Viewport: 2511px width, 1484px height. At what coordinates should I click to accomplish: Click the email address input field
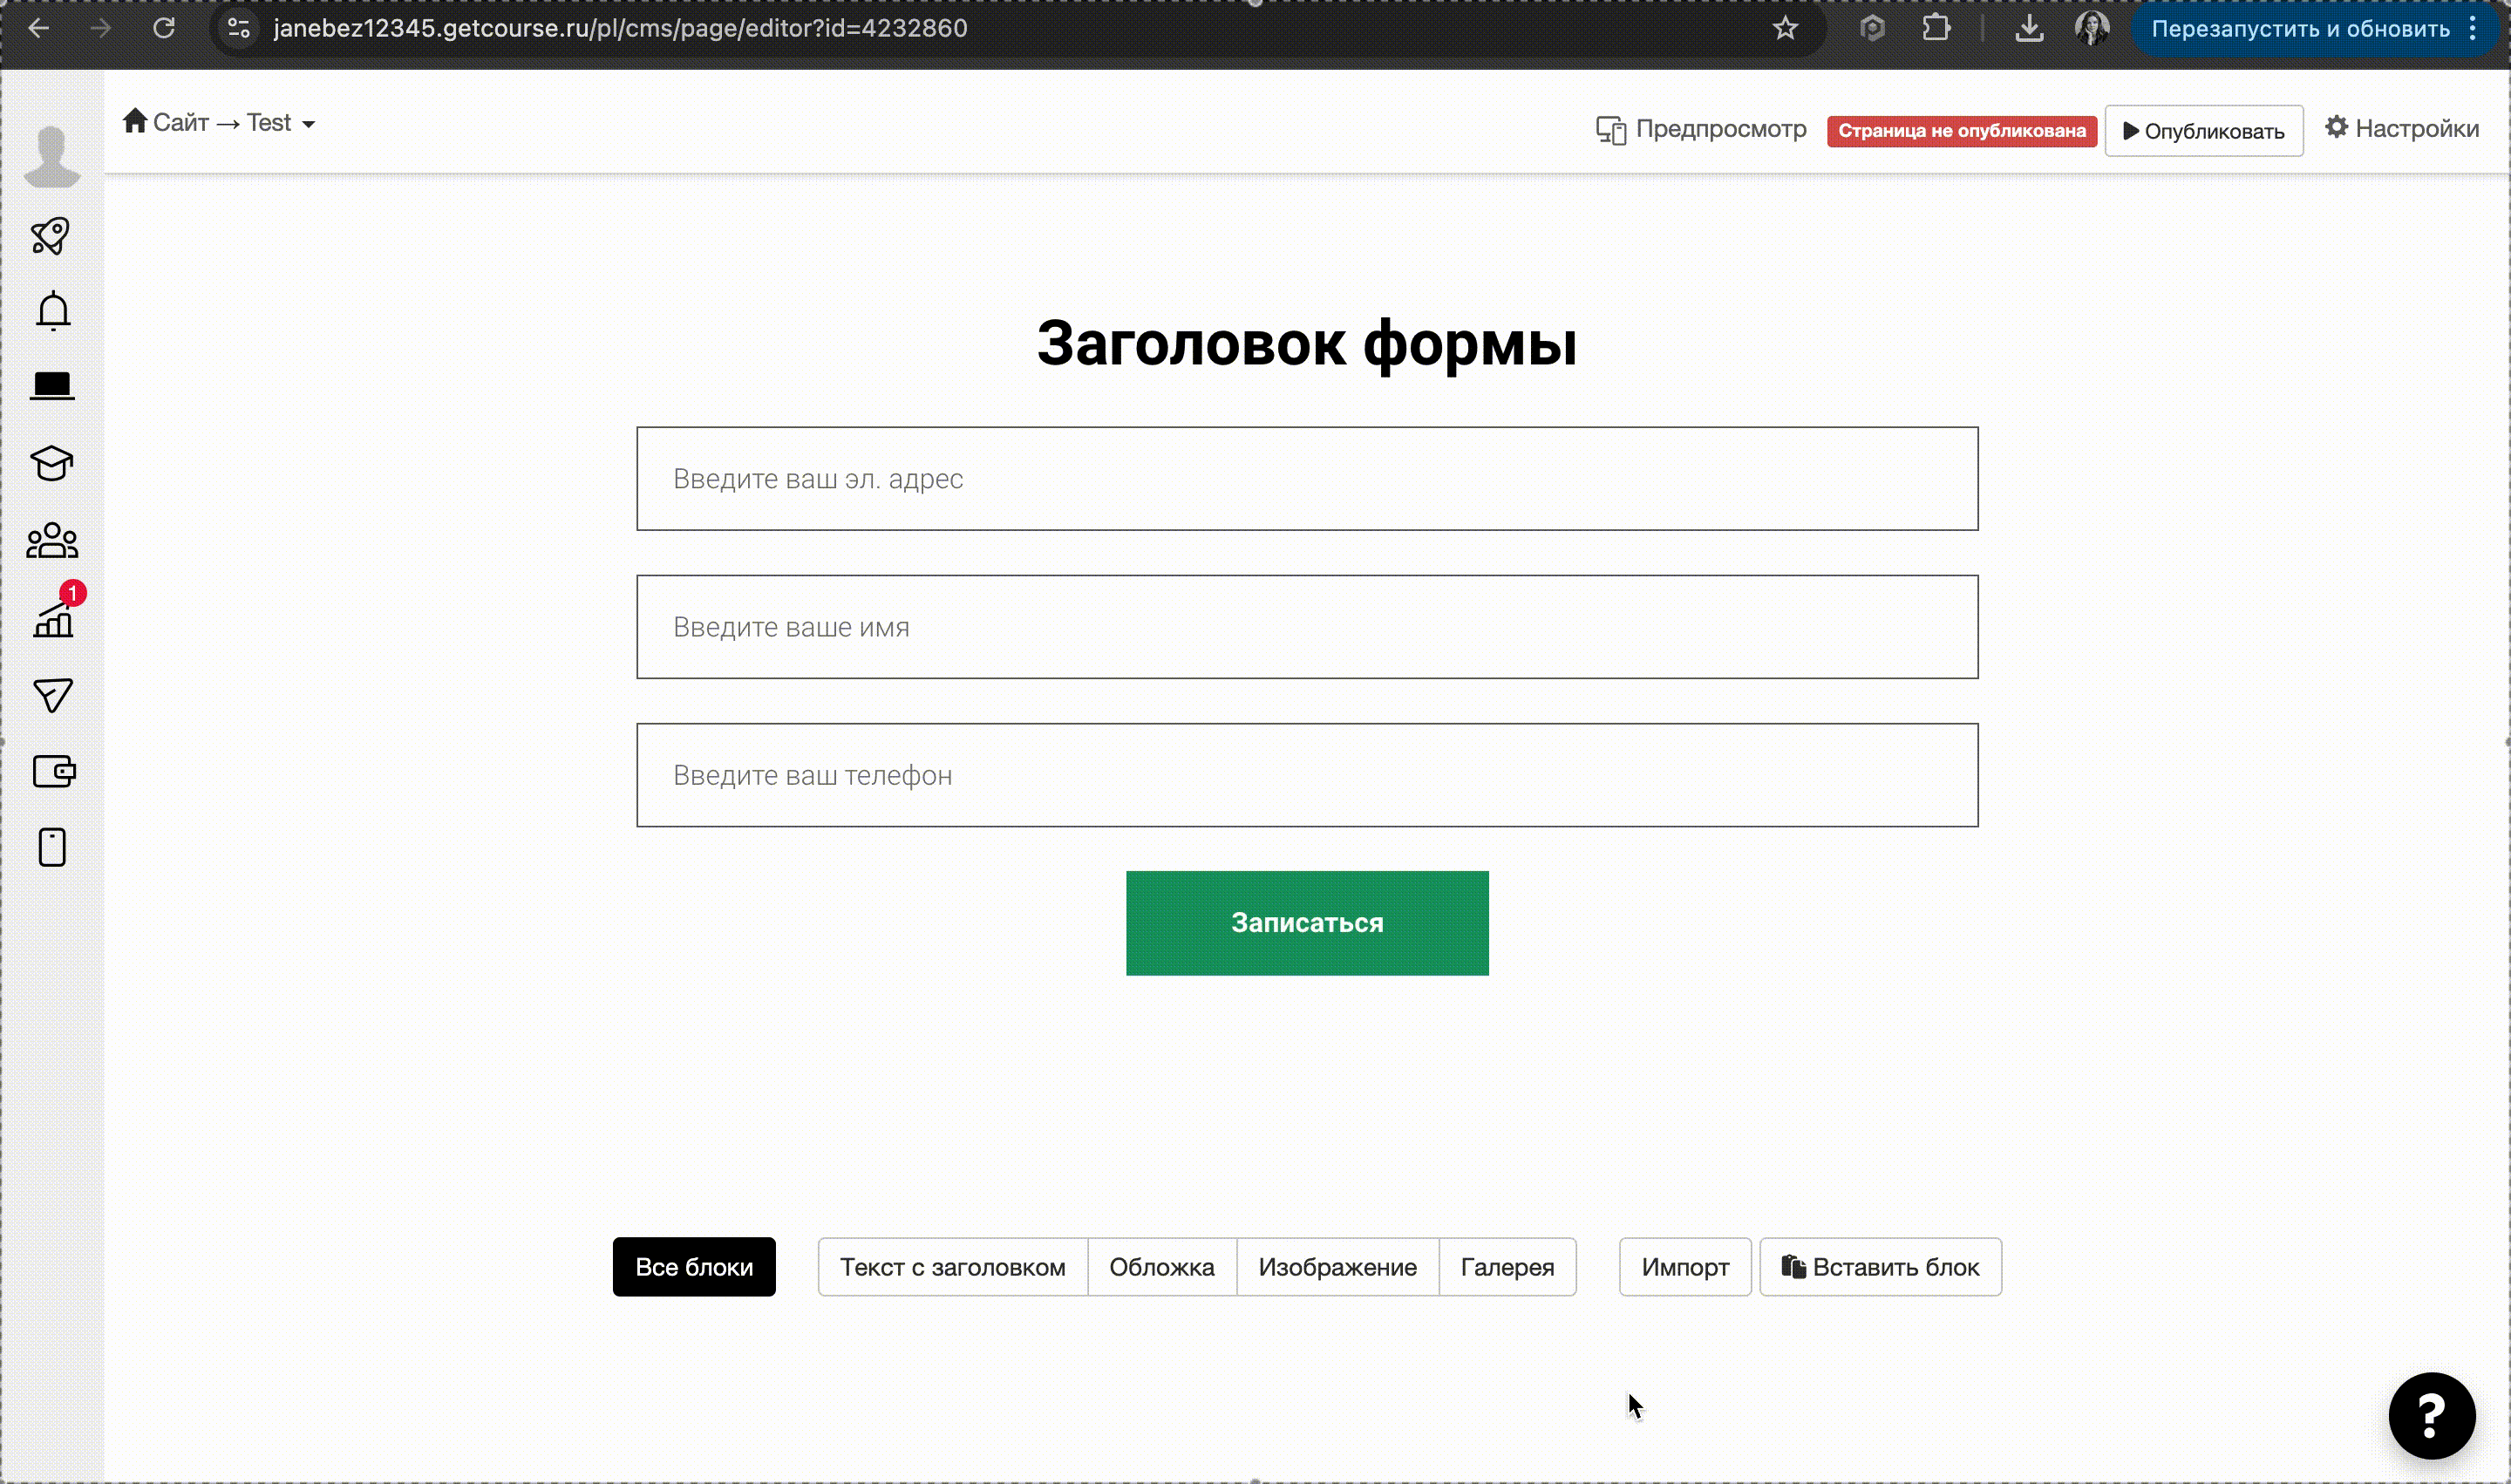click(1306, 479)
